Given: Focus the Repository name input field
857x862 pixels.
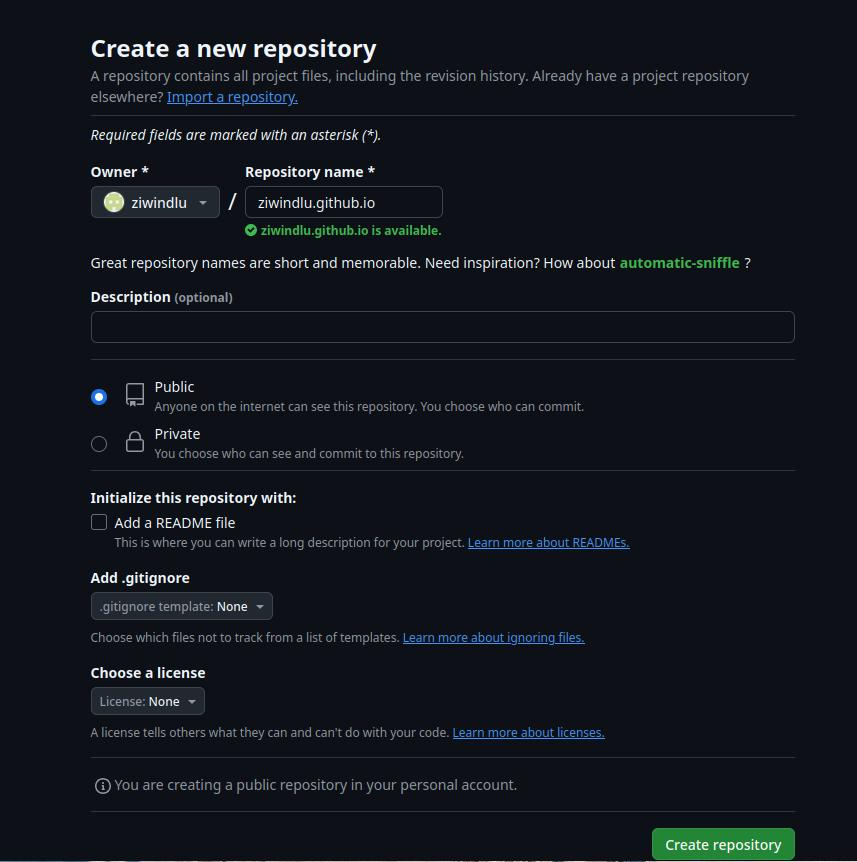Looking at the screenshot, I should tap(344, 202).
